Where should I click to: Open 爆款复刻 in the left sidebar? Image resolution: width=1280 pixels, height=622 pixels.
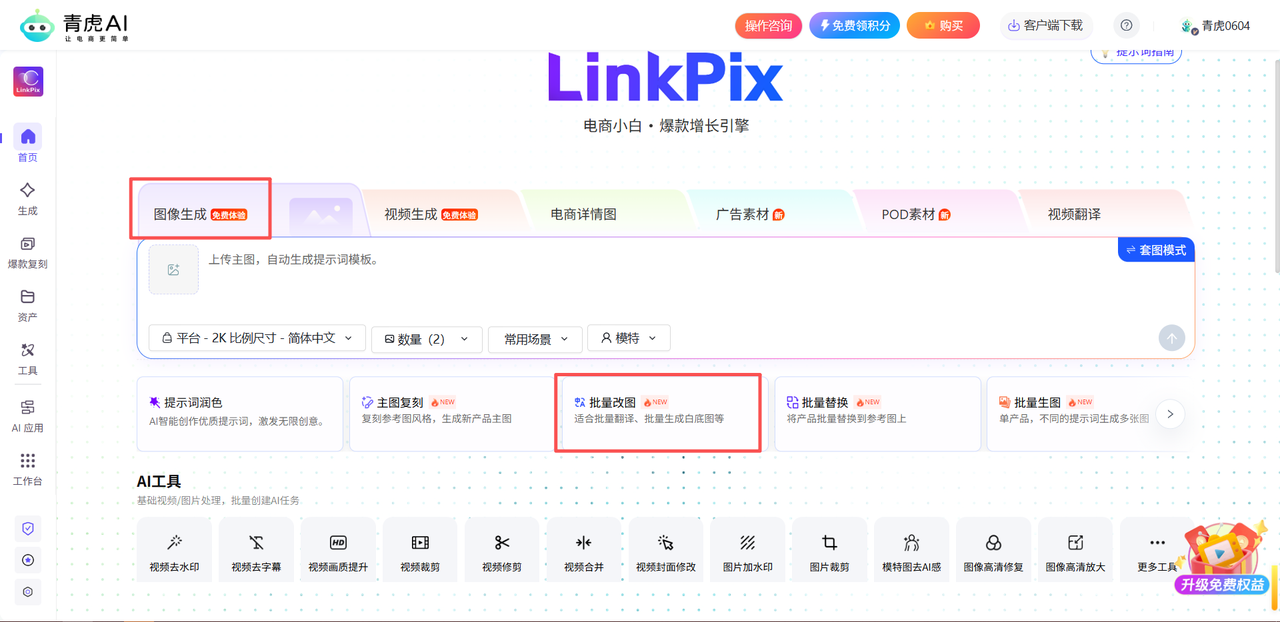click(28, 252)
